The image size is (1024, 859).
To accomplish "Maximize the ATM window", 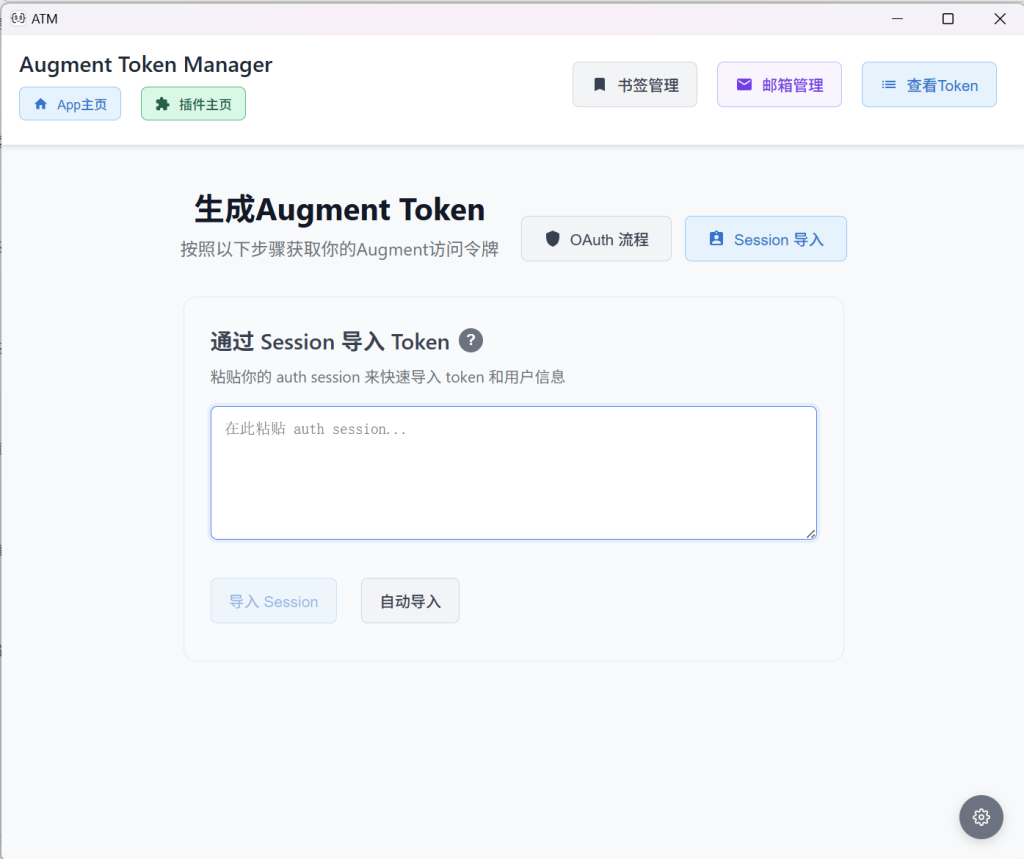I will (948, 18).
